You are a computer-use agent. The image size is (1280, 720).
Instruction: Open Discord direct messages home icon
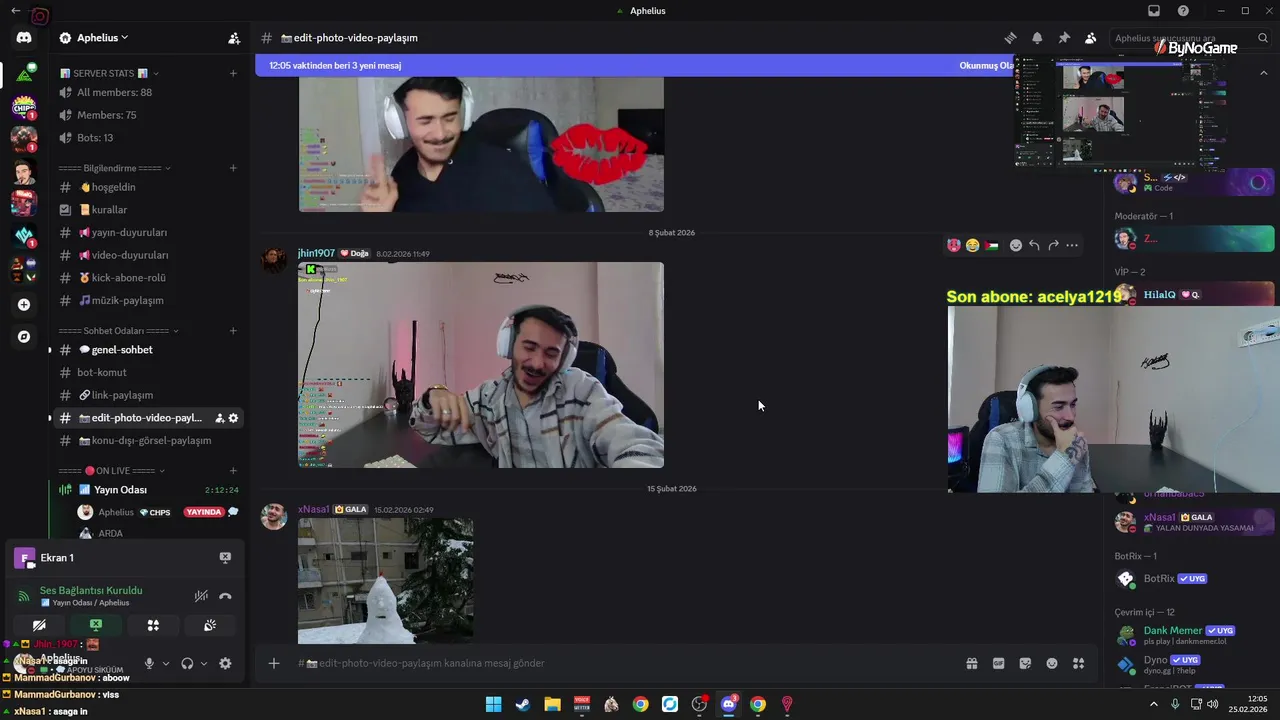click(24, 38)
